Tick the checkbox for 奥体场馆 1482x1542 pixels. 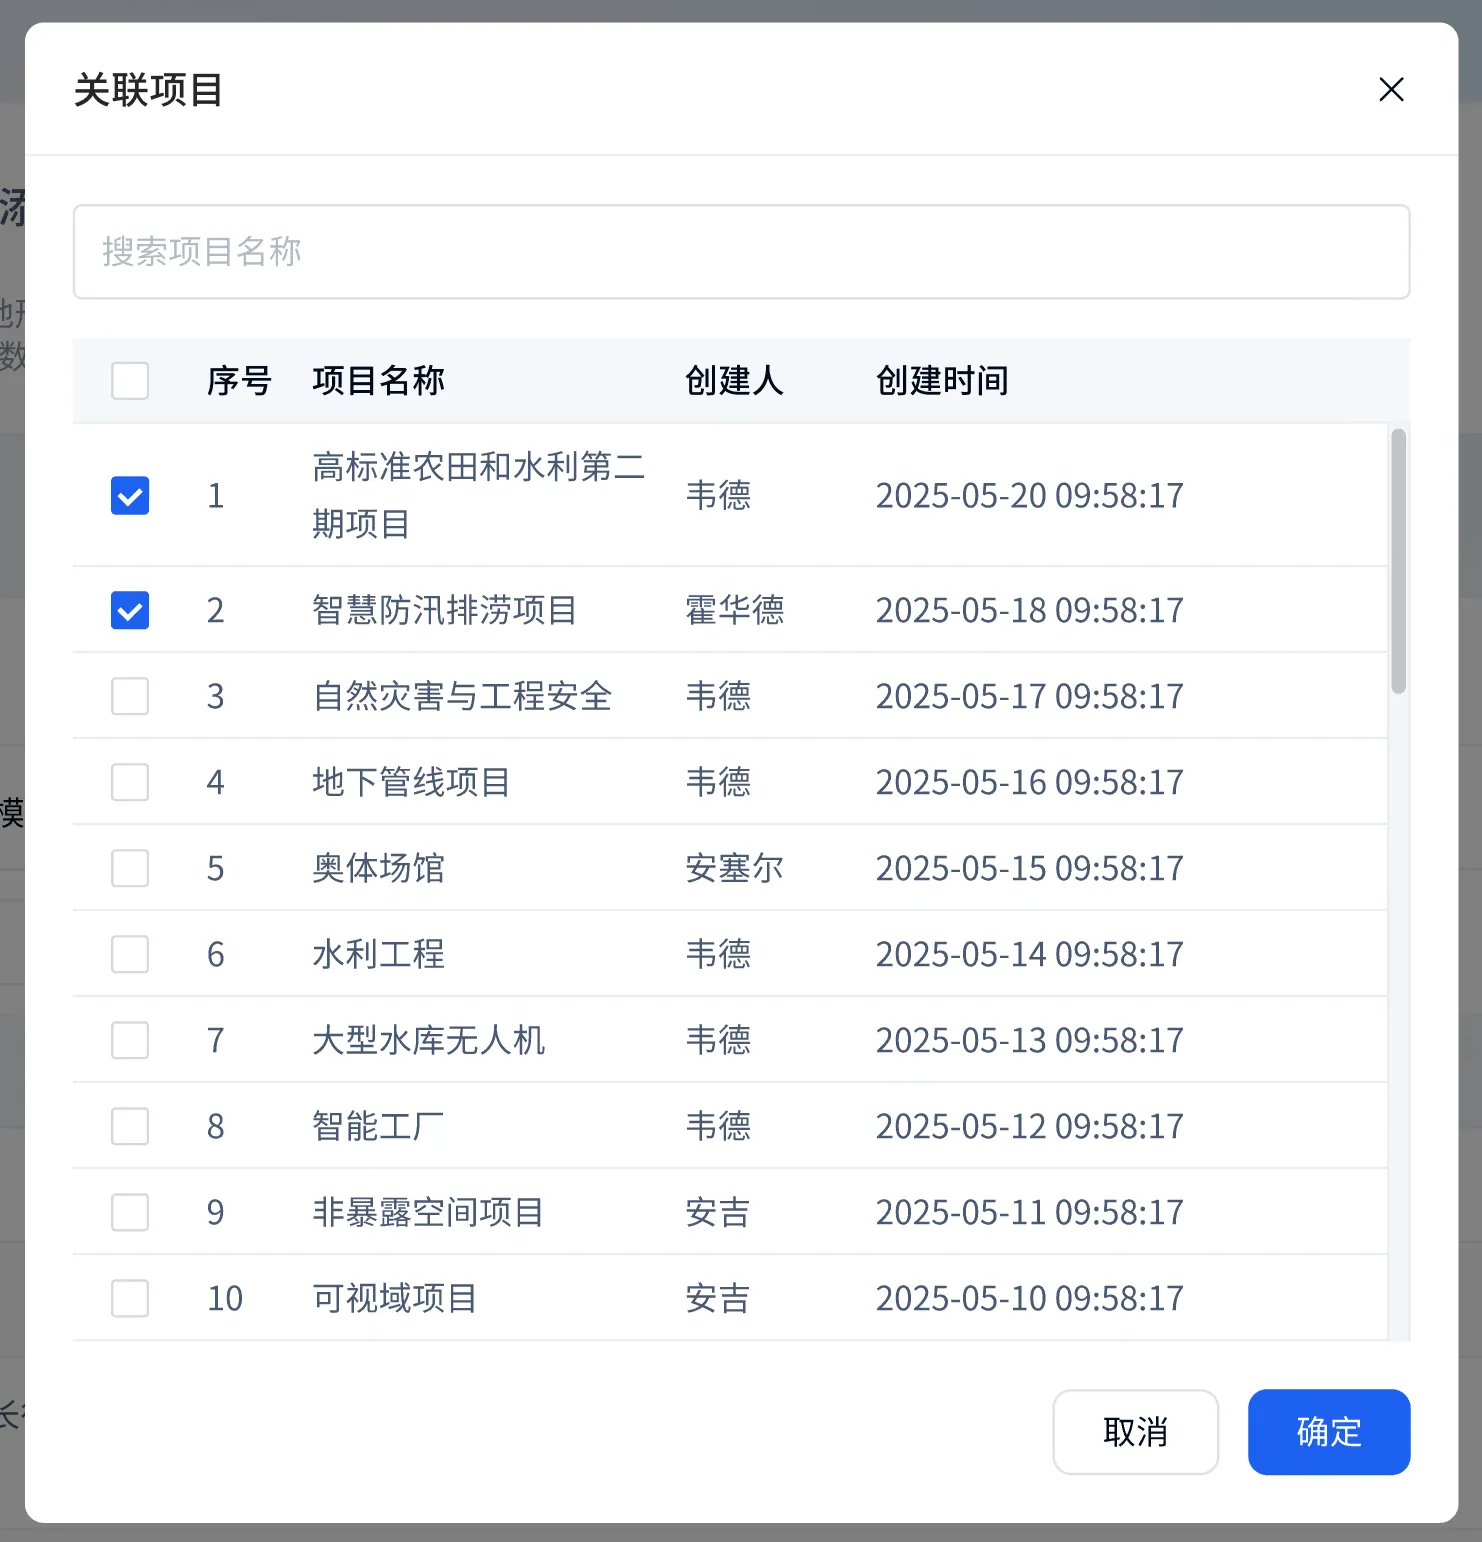[130, 868]
